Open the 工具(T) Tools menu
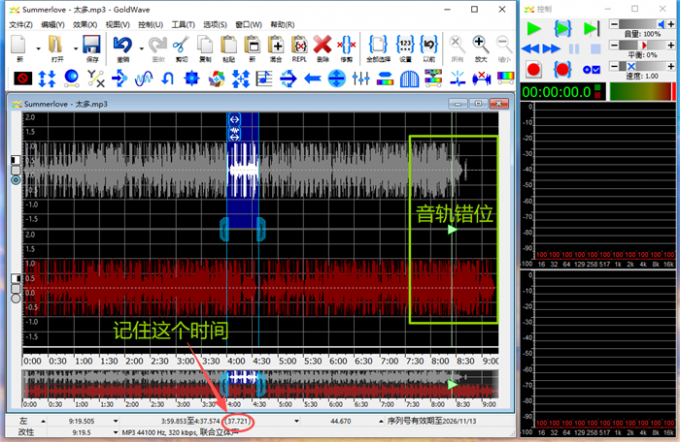The image size is (680, 442). 183,23
